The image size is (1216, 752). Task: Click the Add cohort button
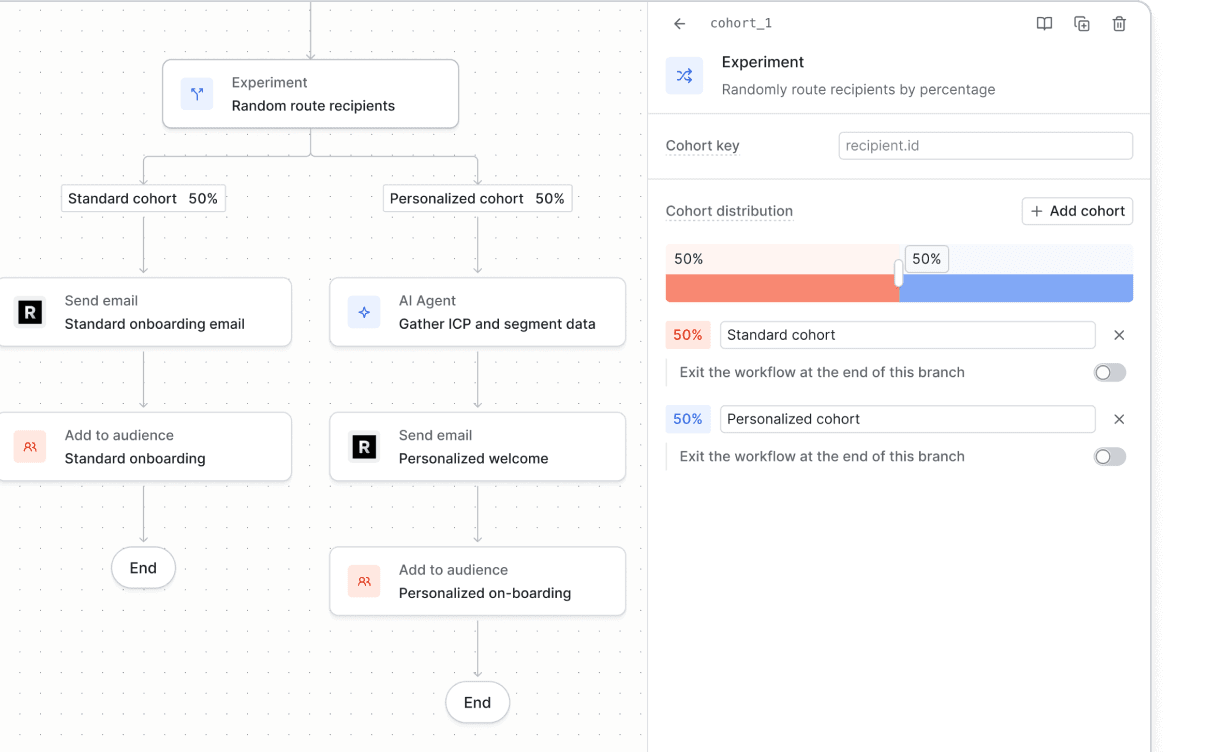pos(1077,211)
